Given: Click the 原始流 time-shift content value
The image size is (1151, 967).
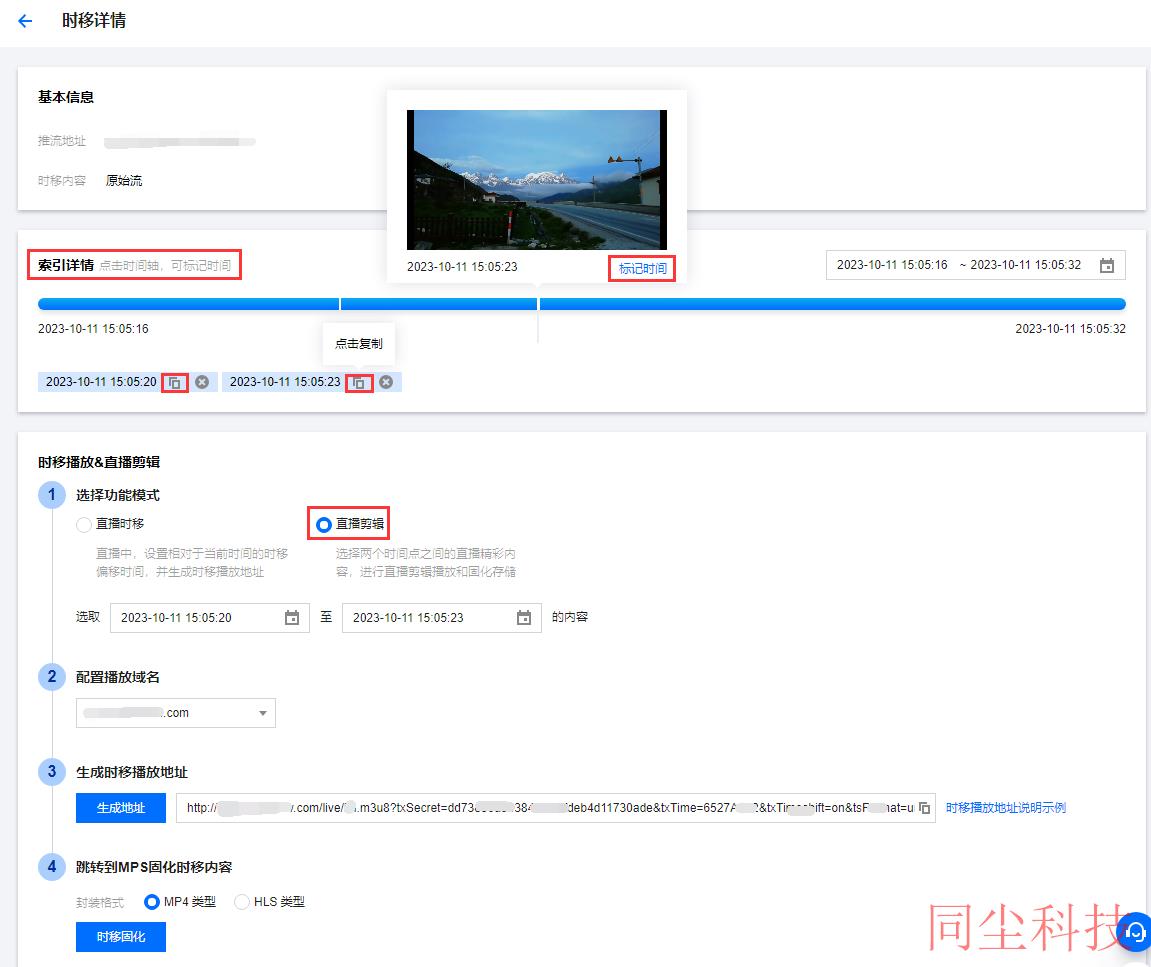Looking at the screenshot, I should click(x=124, y=181).
